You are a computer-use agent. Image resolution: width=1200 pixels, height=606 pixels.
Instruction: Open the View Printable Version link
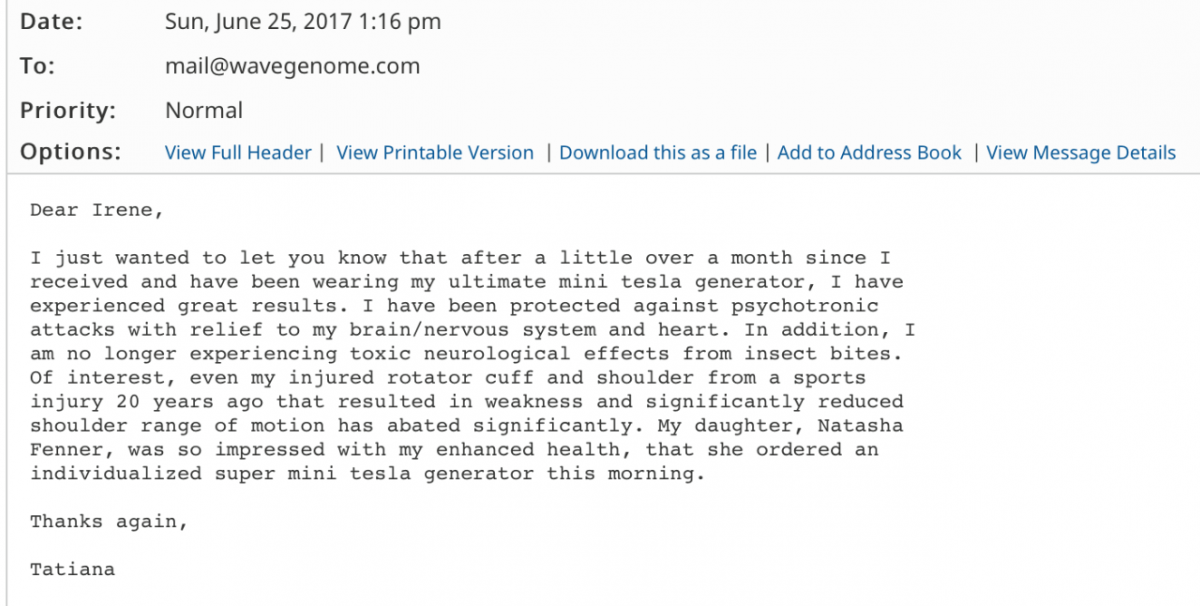tap(435, 153)
